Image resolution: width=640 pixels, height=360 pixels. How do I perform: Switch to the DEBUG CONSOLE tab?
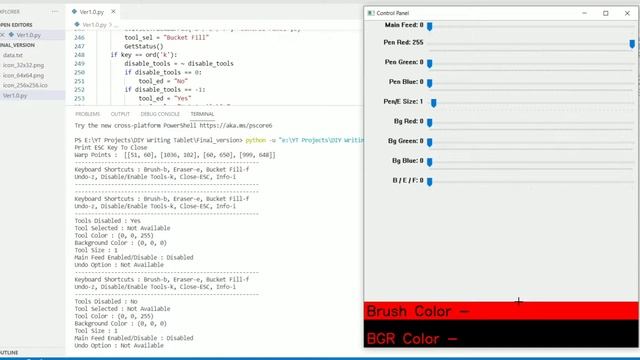click(160, 114)
